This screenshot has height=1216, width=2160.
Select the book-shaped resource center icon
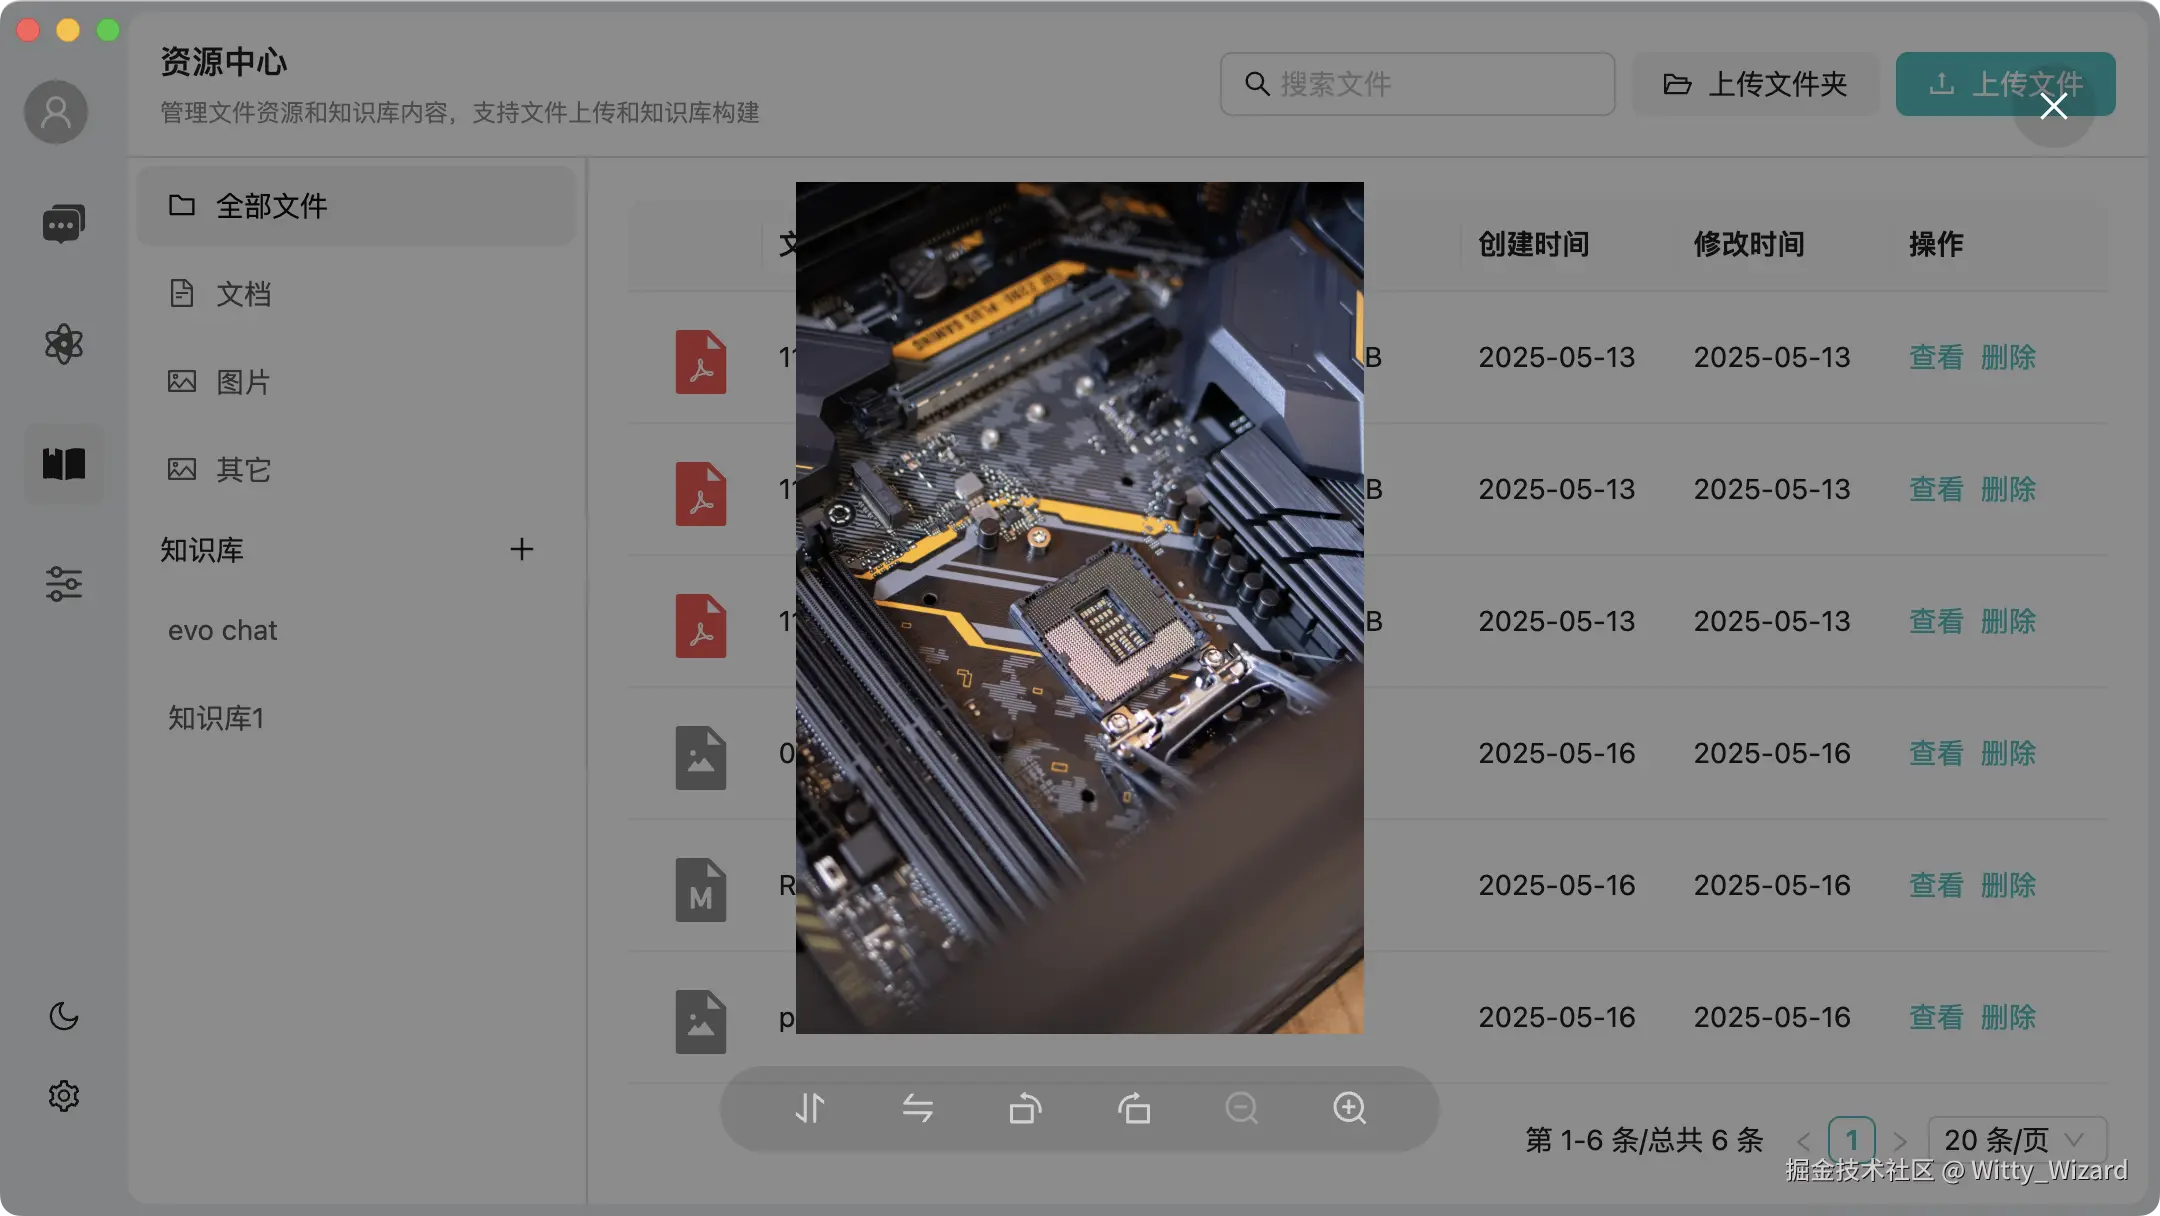point(63,463)
